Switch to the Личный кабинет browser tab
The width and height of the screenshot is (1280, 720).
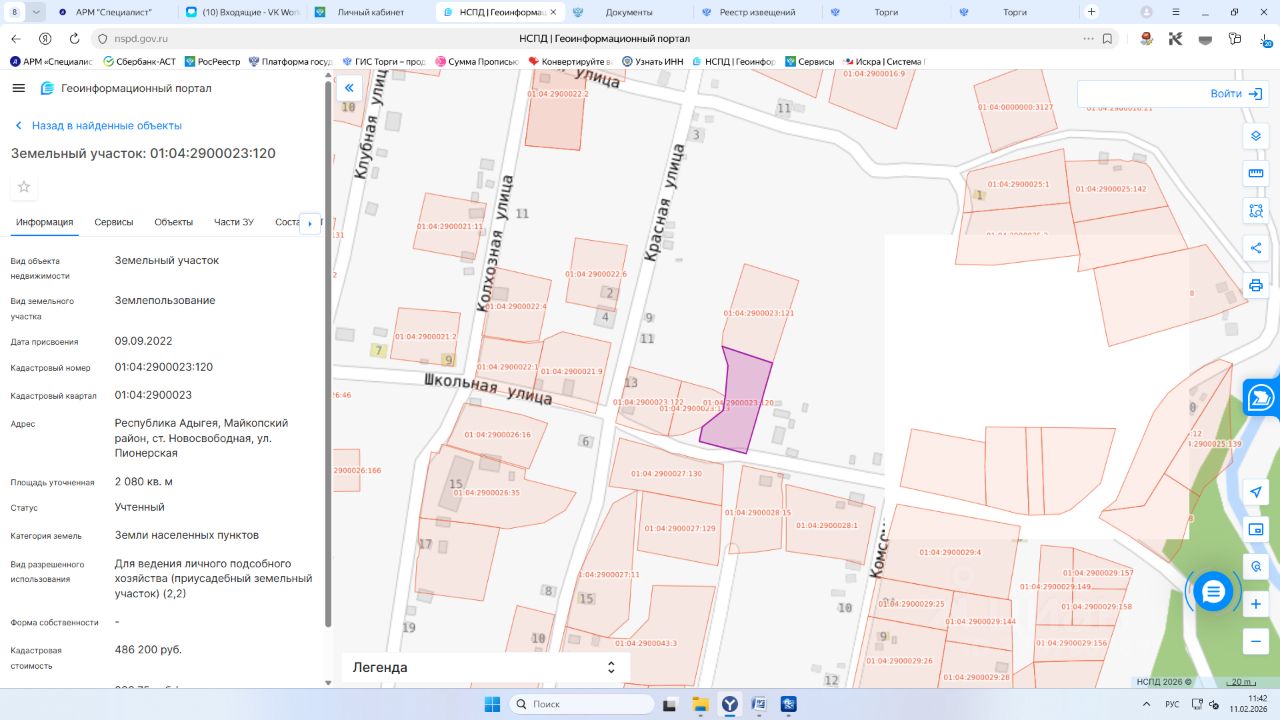coord(371,12)
